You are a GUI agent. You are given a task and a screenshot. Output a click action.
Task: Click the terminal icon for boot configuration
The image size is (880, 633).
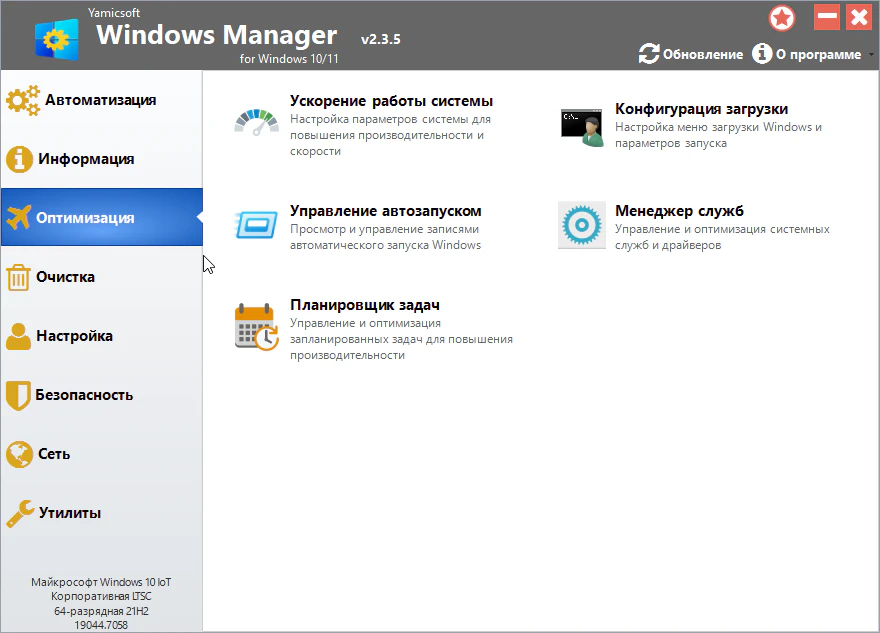pos(582,127)
